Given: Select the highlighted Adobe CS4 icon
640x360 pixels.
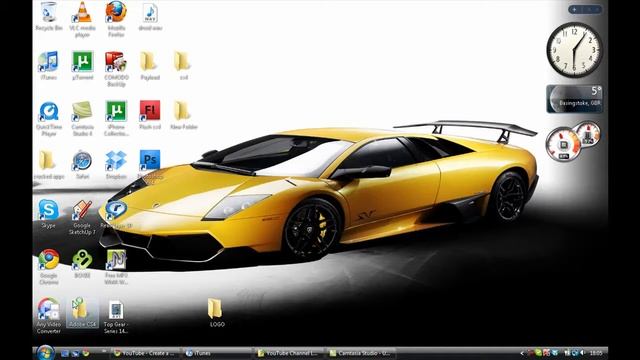Looking at the screenshot, I should click(x=82, y=313).
